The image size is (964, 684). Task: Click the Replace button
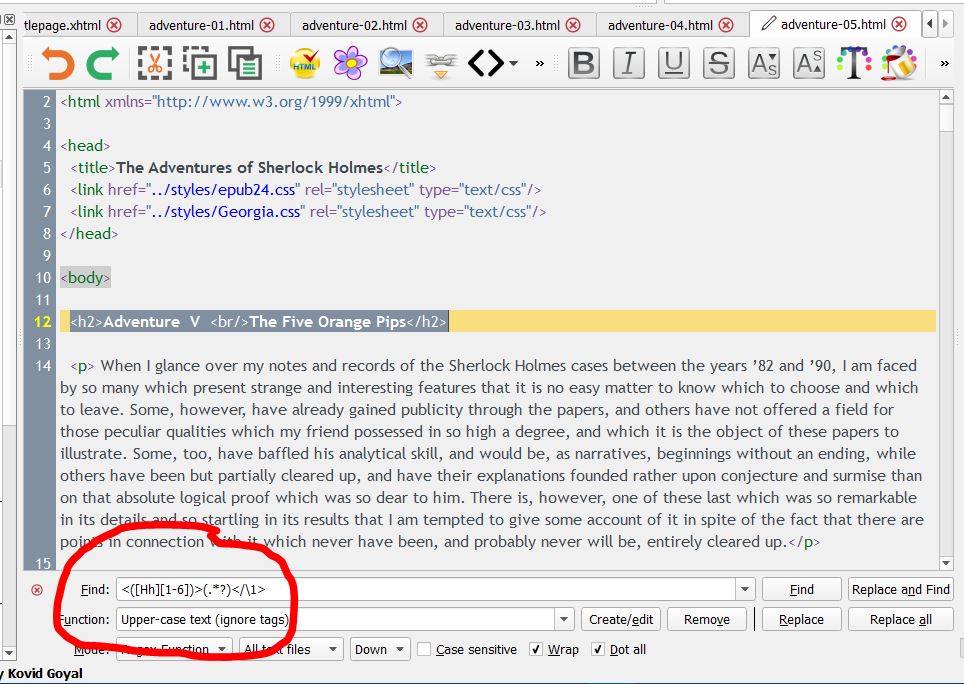801,619
